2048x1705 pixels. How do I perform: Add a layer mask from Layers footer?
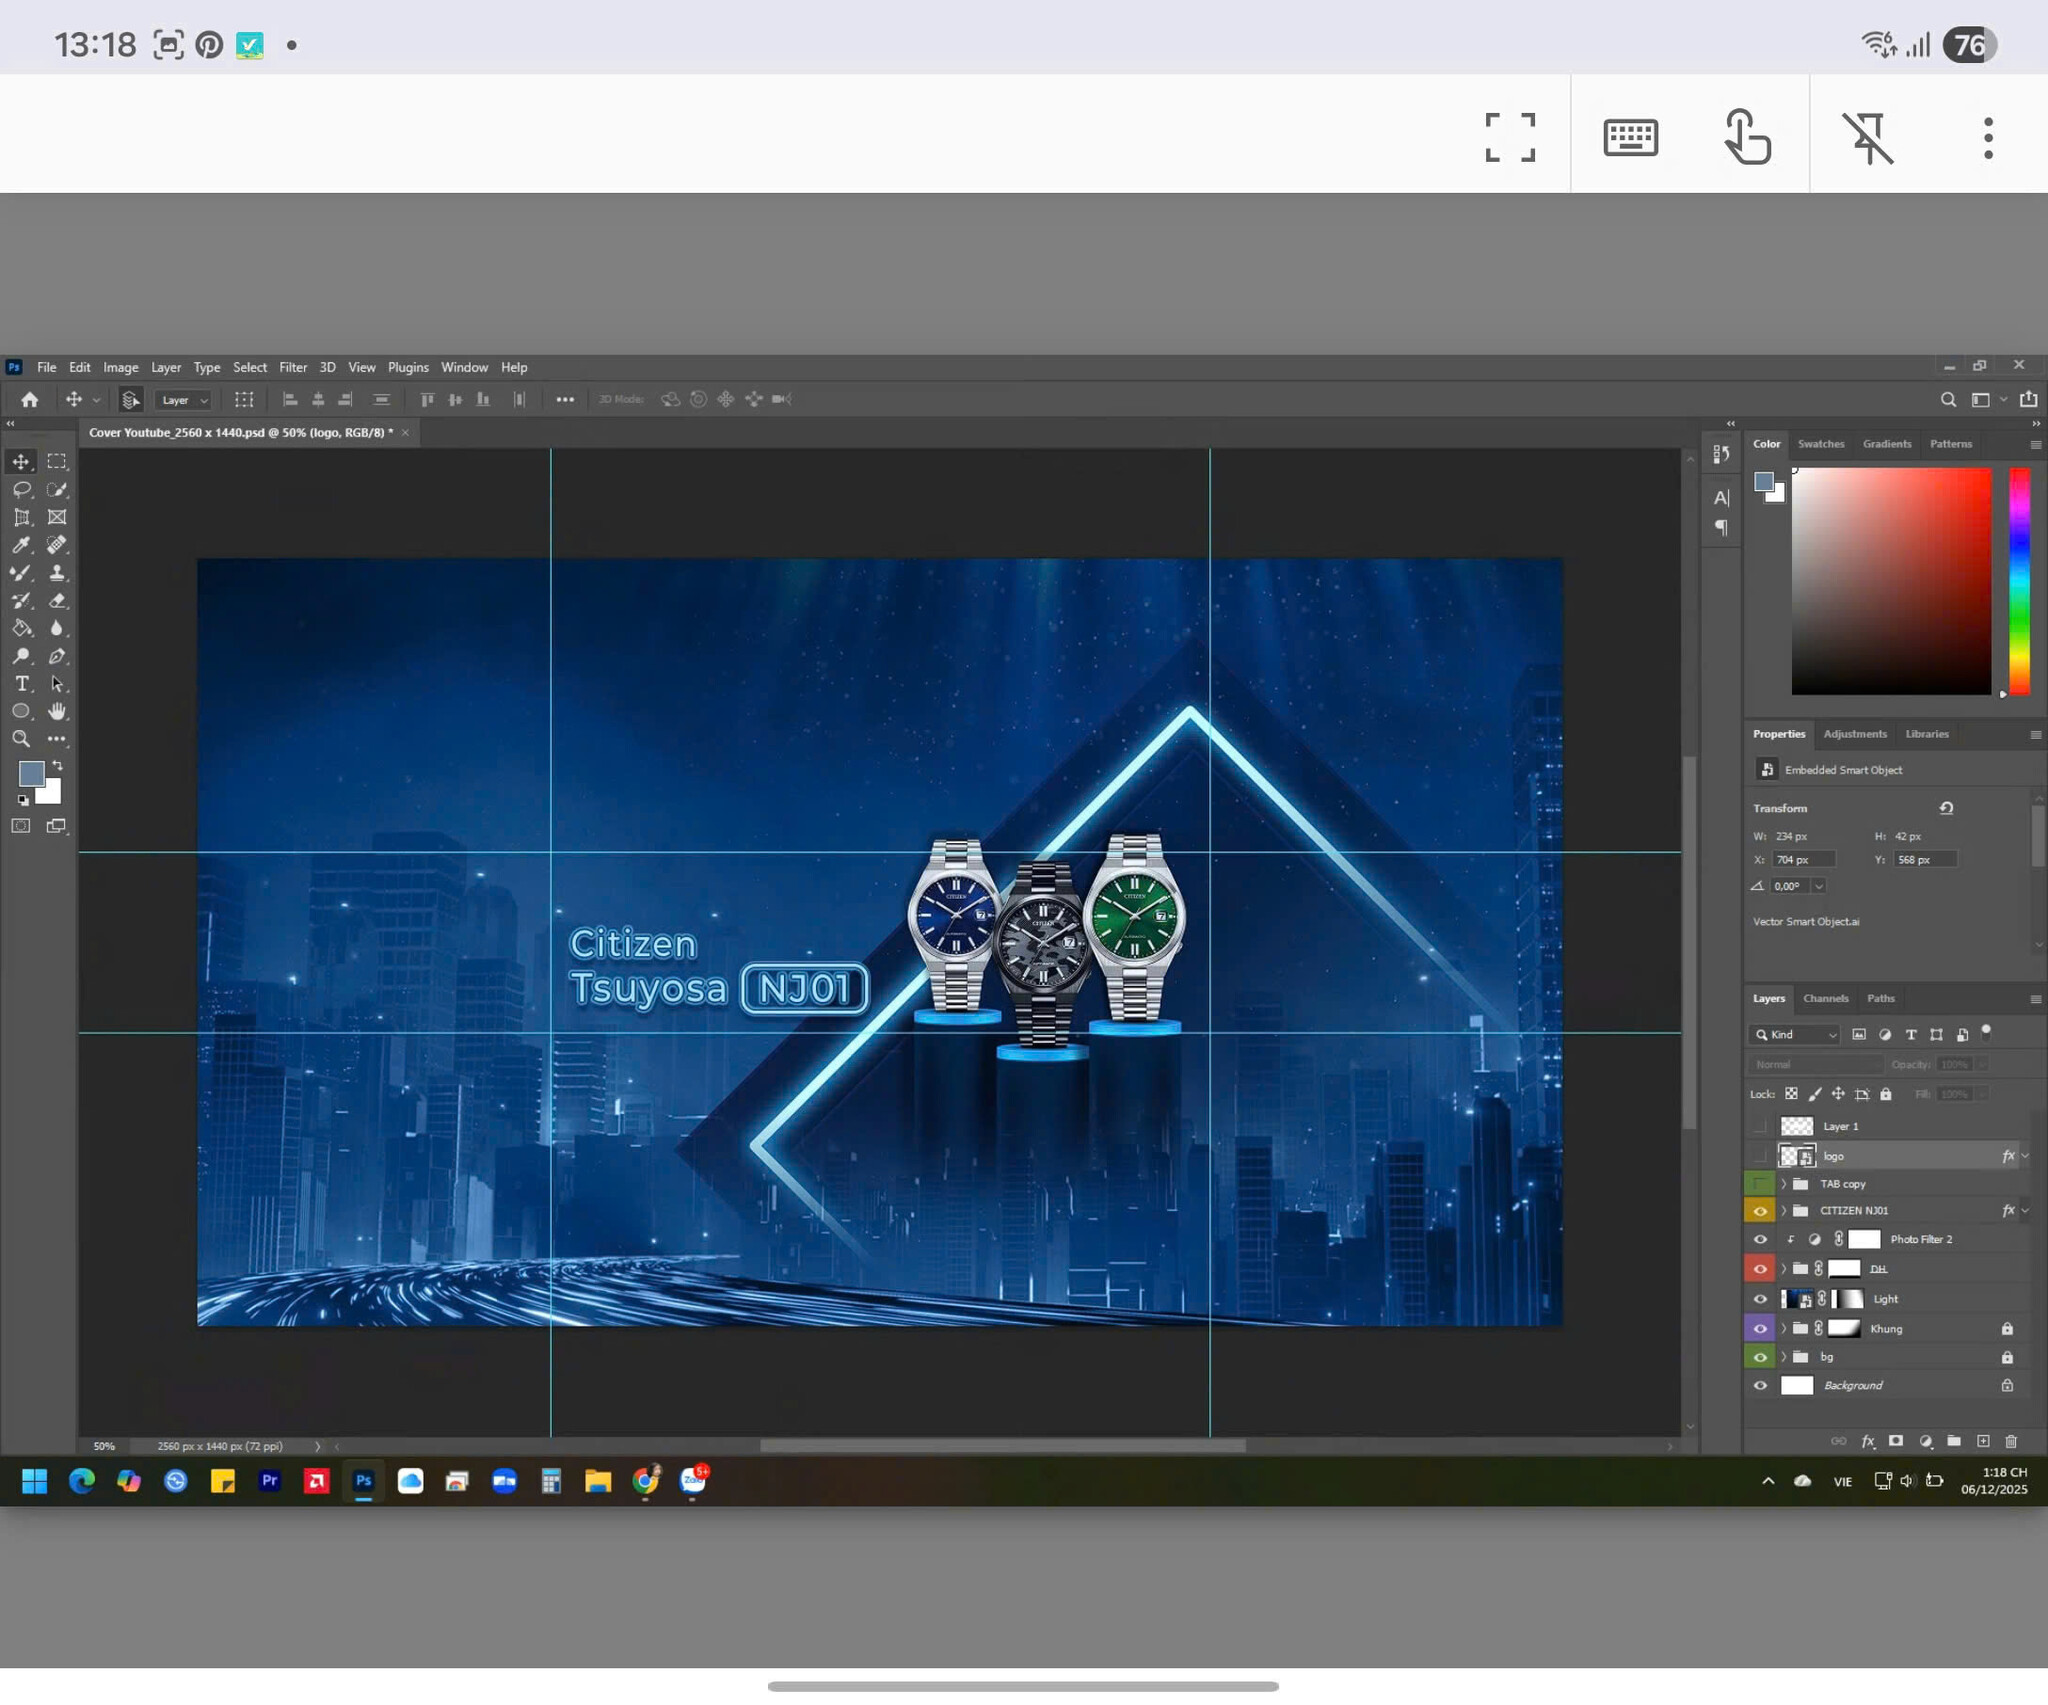[x=1895, y=1441]
